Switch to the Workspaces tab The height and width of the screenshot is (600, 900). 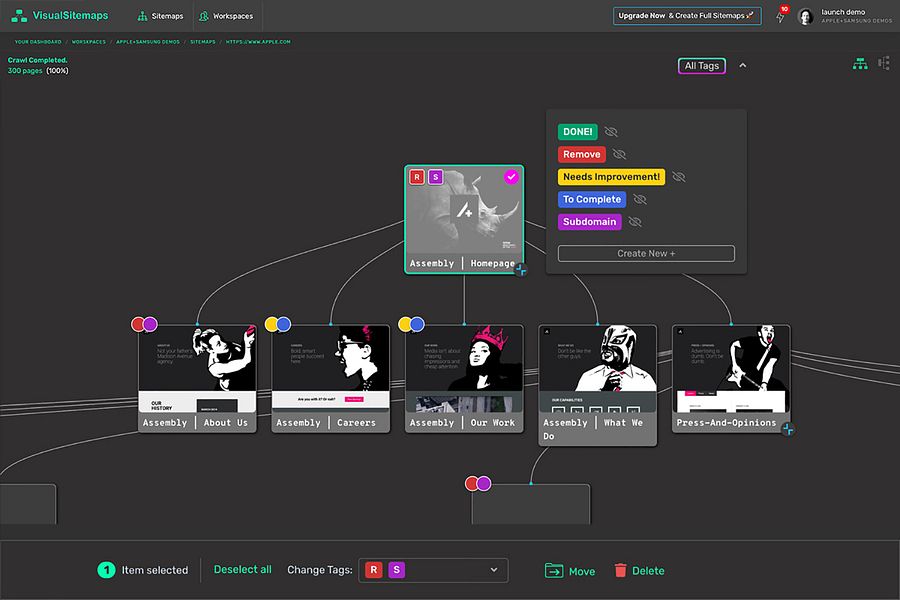pos(228,15)
